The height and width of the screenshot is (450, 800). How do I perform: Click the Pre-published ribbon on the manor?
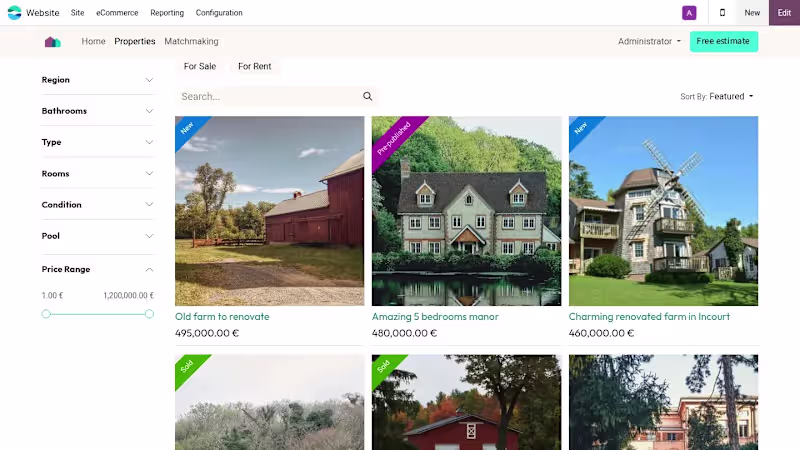(394, 138)
